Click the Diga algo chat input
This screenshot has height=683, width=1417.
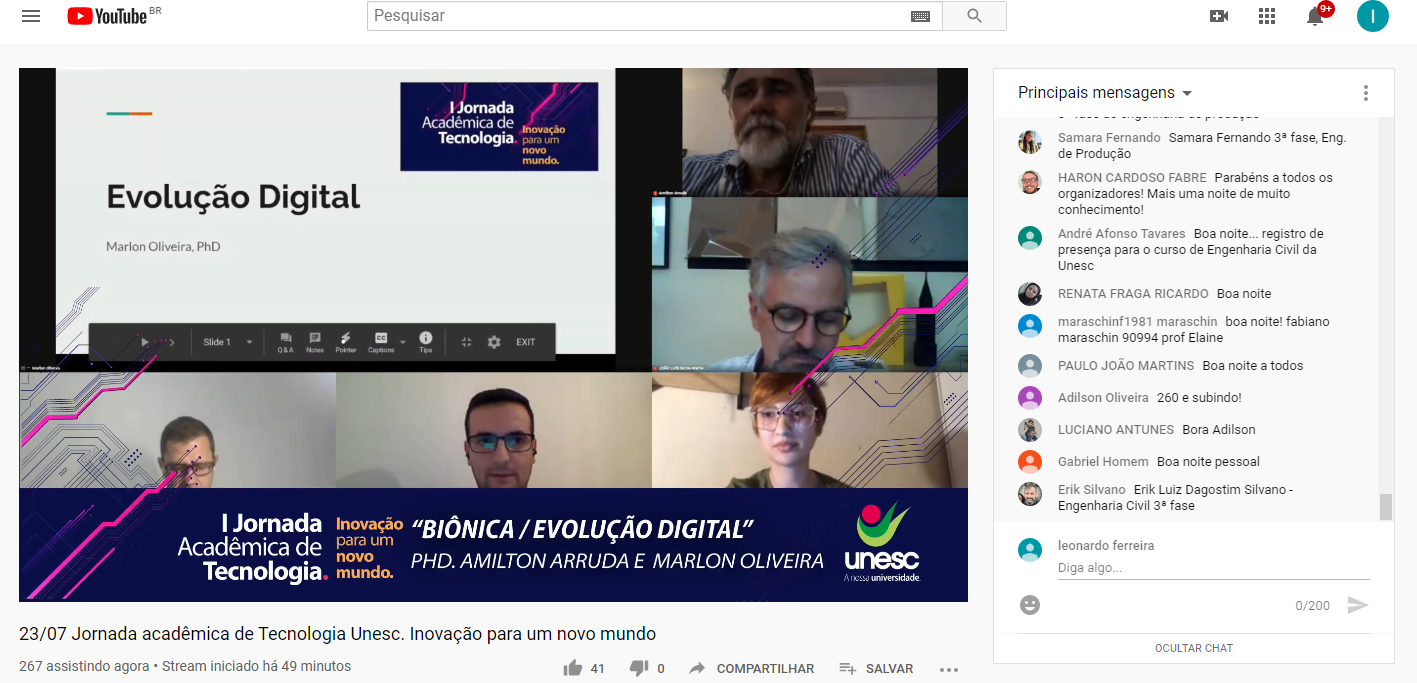tap(1212, 567)
